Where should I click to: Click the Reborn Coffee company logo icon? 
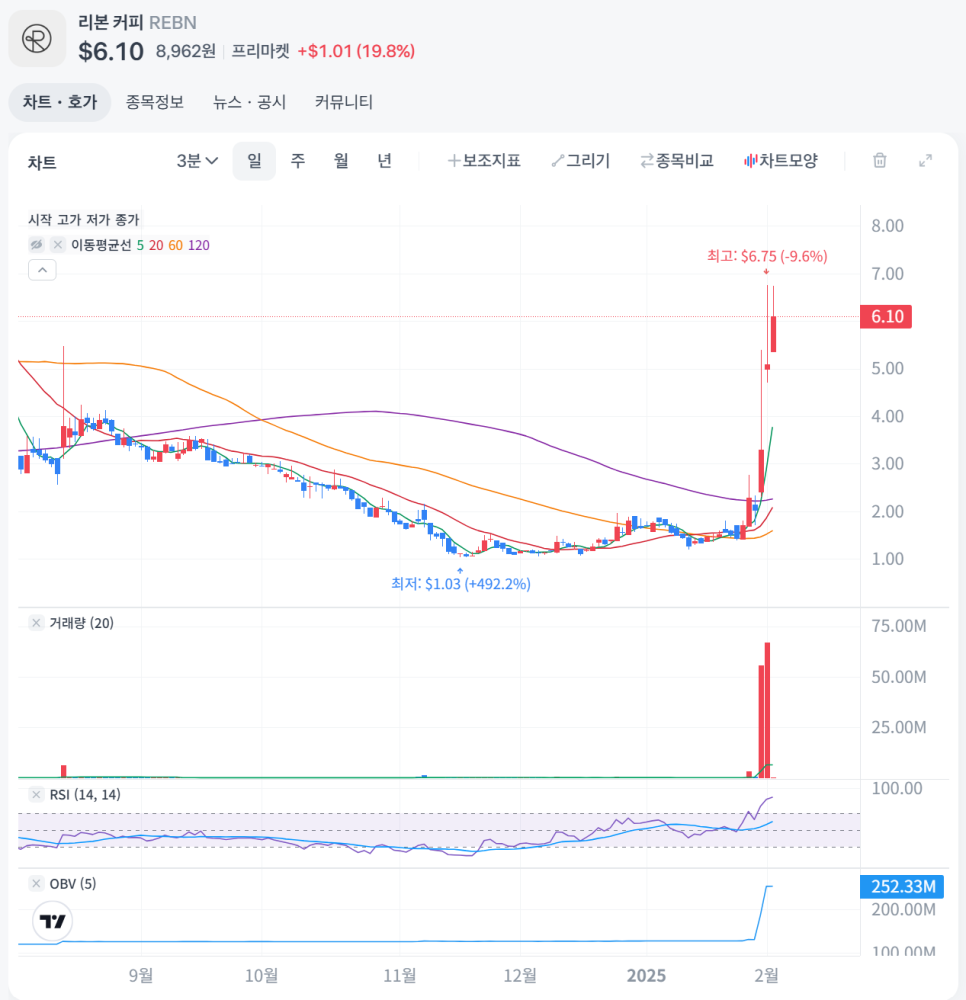coord(37,38)
